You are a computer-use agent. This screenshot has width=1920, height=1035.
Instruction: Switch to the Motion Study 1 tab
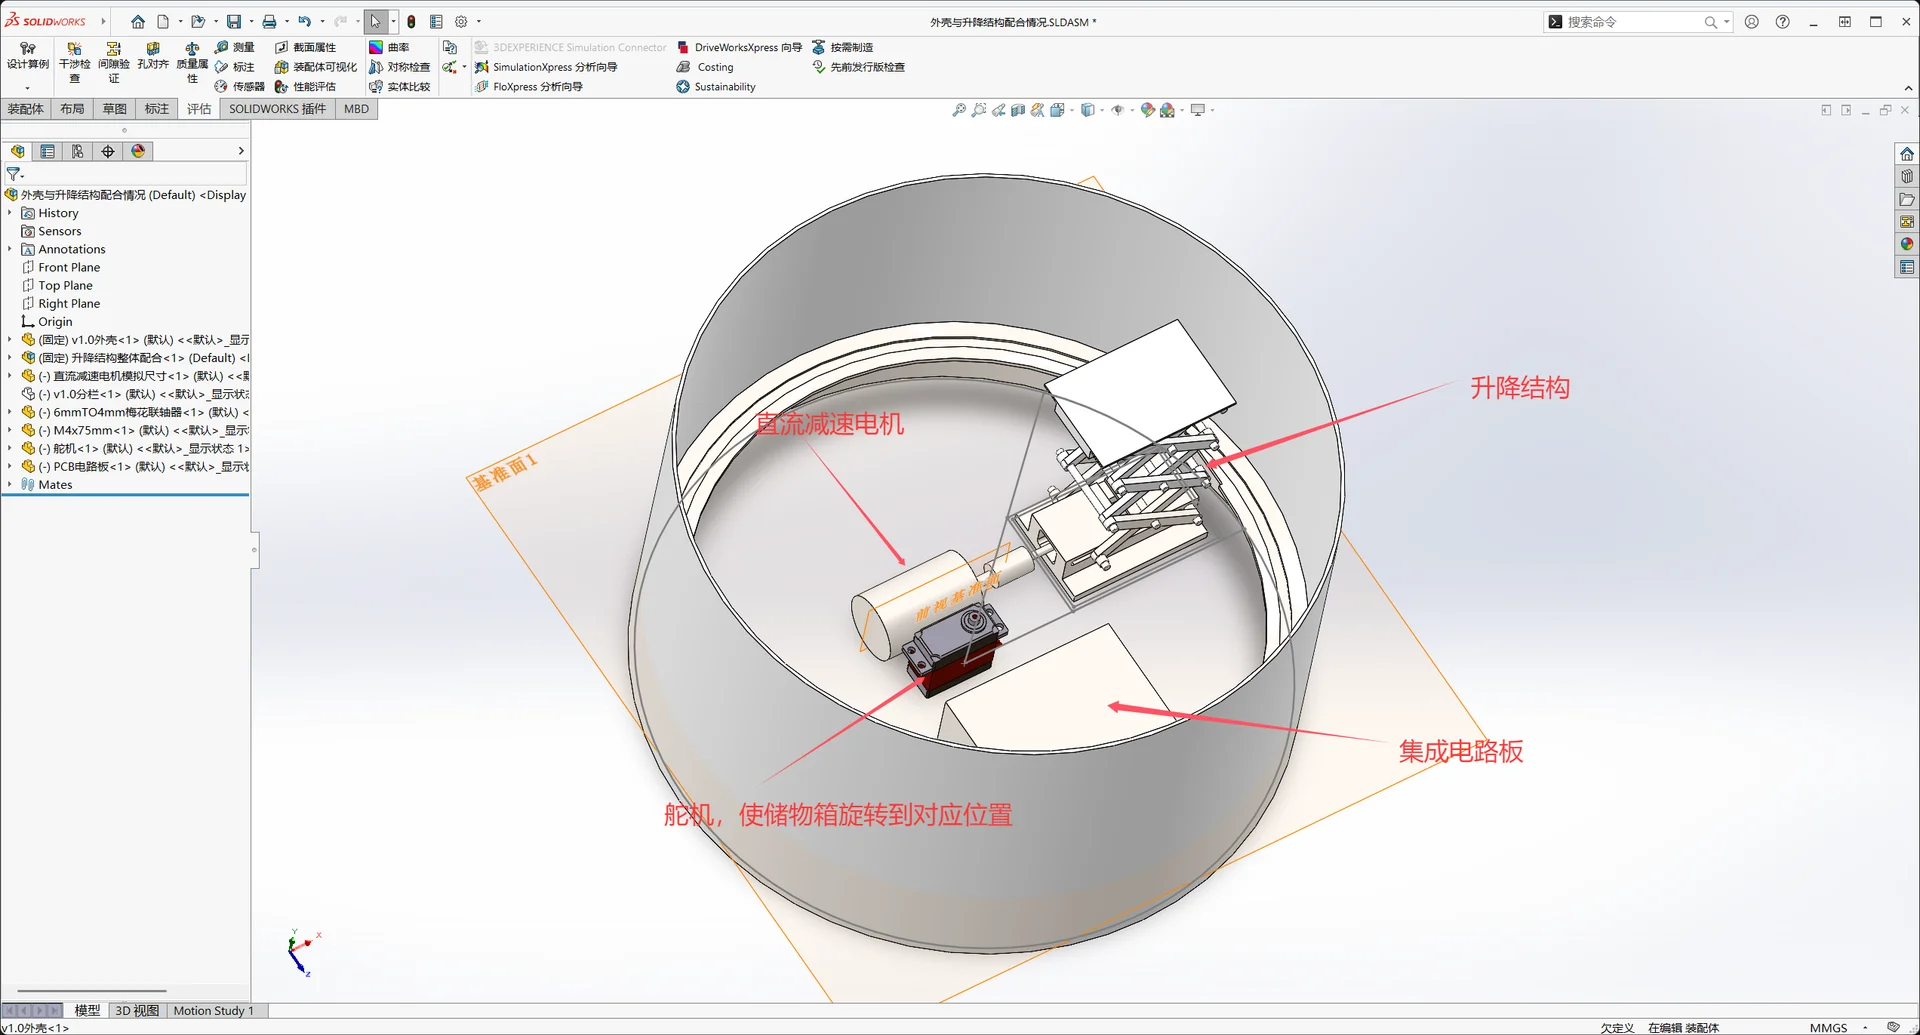coord(213,1011)
